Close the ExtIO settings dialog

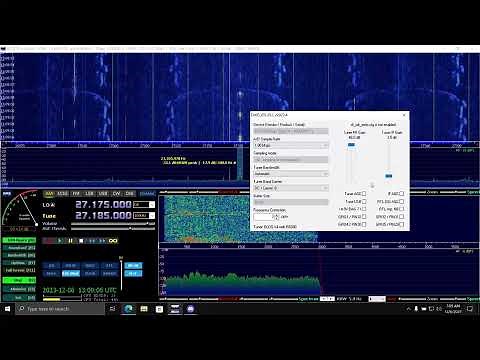point(404,115)
